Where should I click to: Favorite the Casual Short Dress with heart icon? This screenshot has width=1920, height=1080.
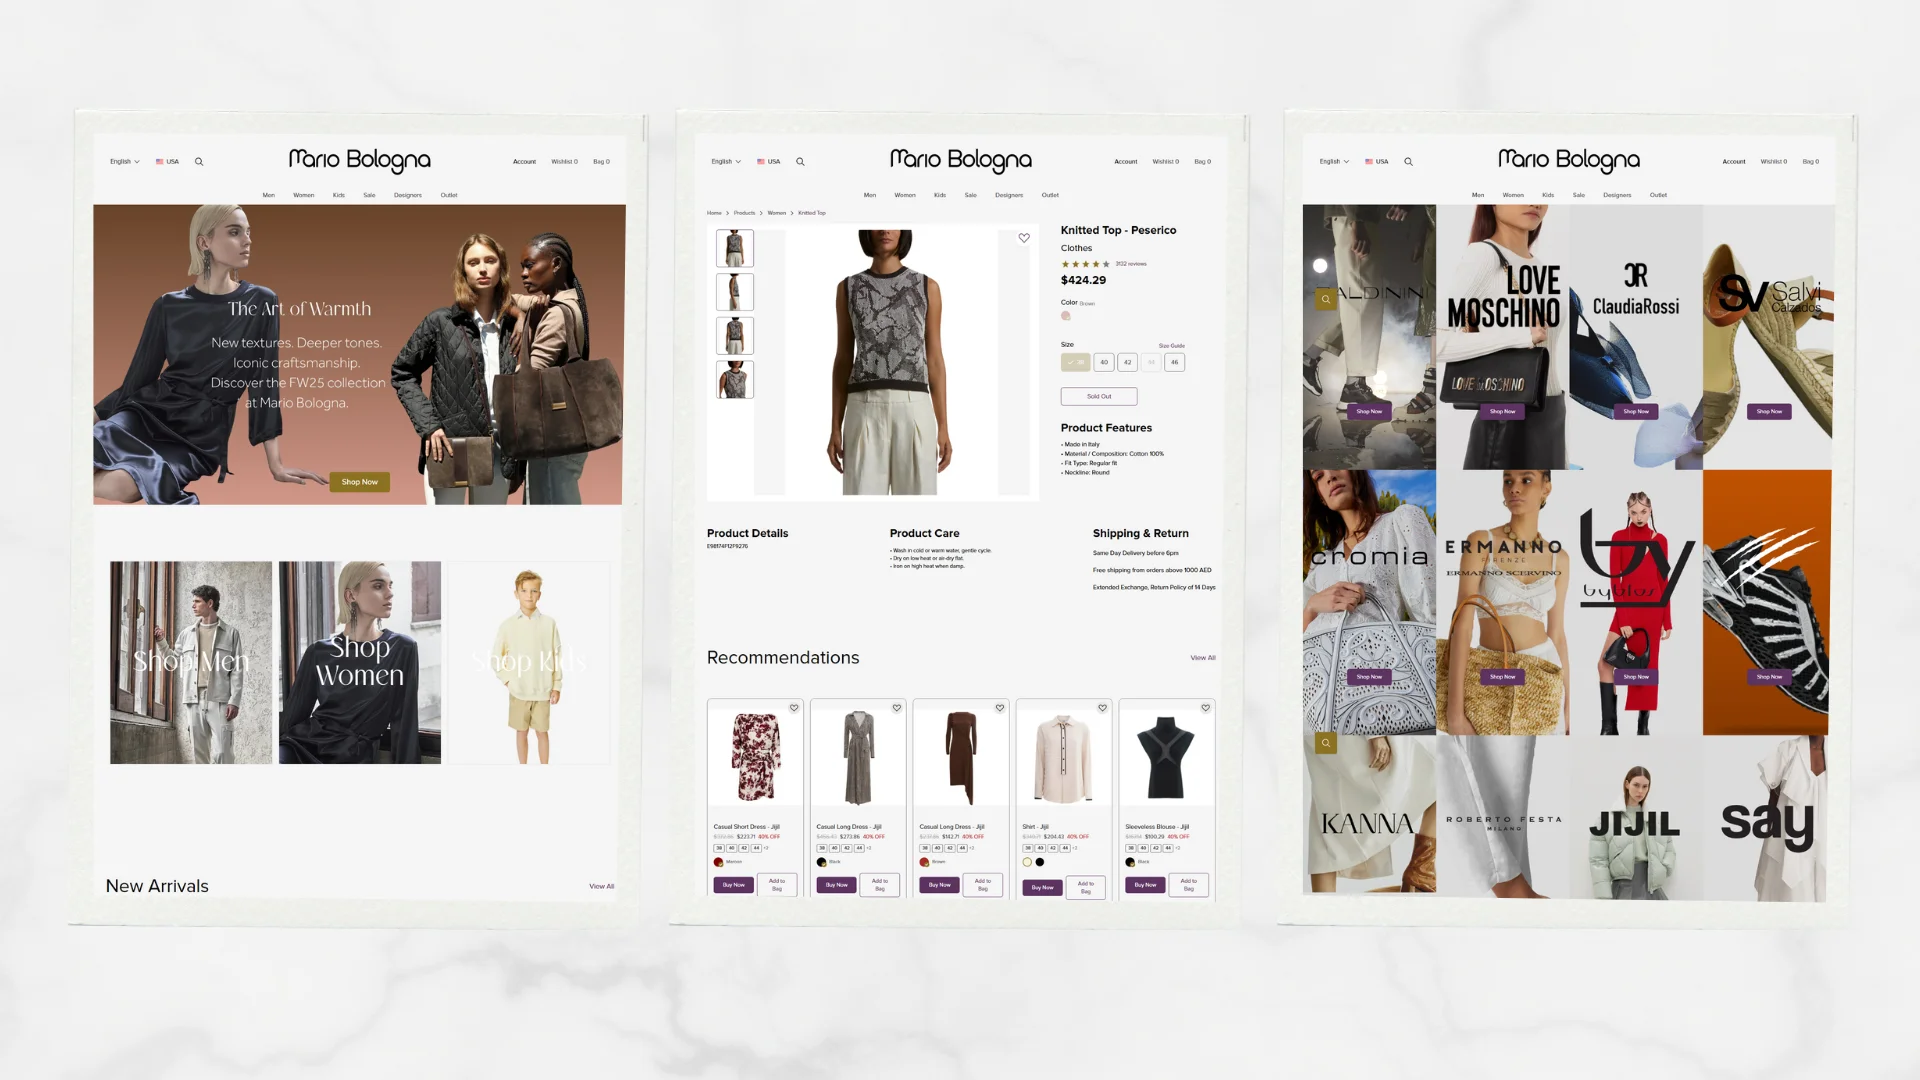point(794,708)
